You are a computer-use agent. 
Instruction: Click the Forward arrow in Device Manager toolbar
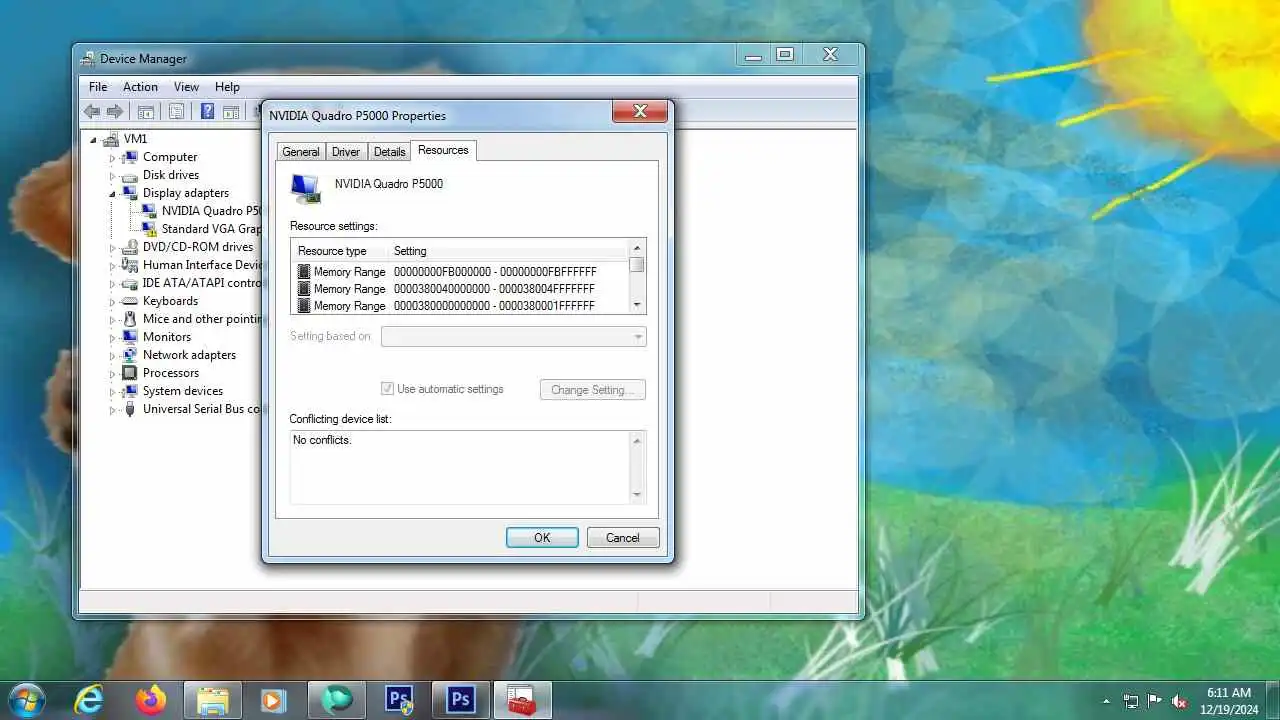[115, 112]
